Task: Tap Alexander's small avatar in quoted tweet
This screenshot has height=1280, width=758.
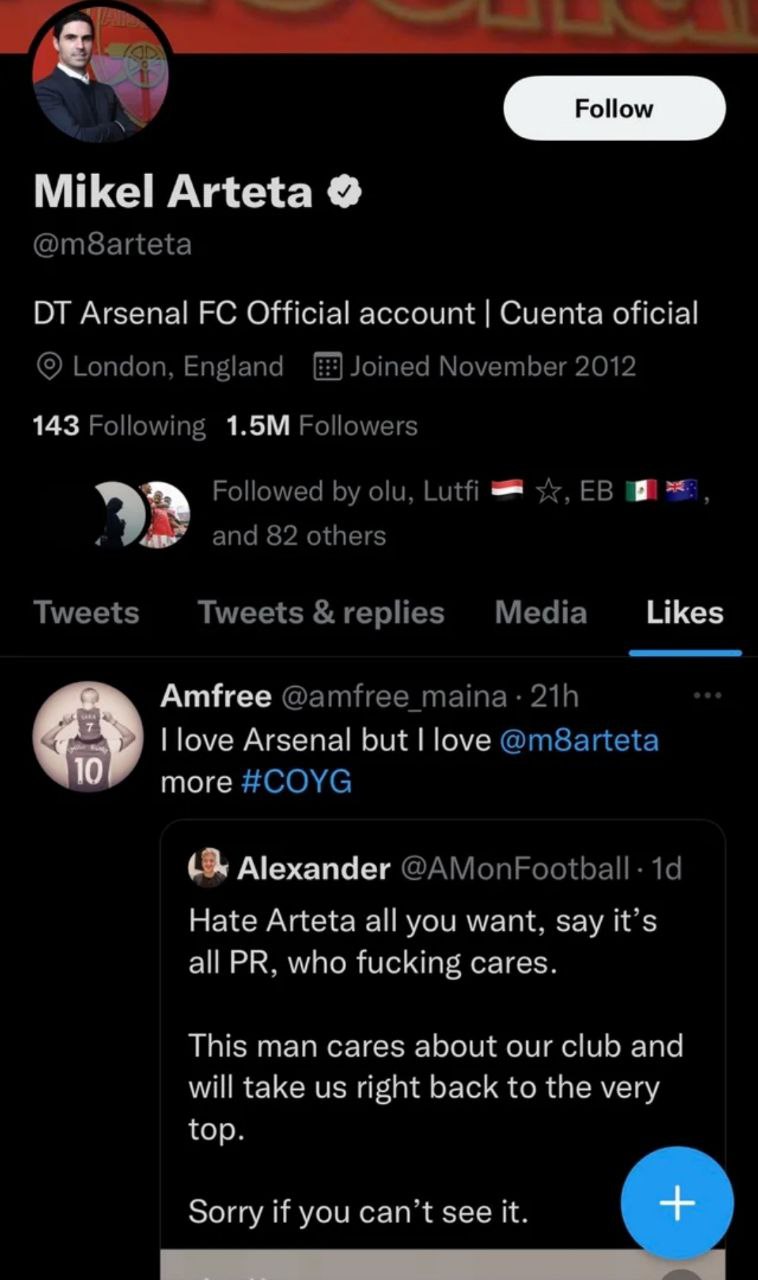Action: click(x=209, y=868)
